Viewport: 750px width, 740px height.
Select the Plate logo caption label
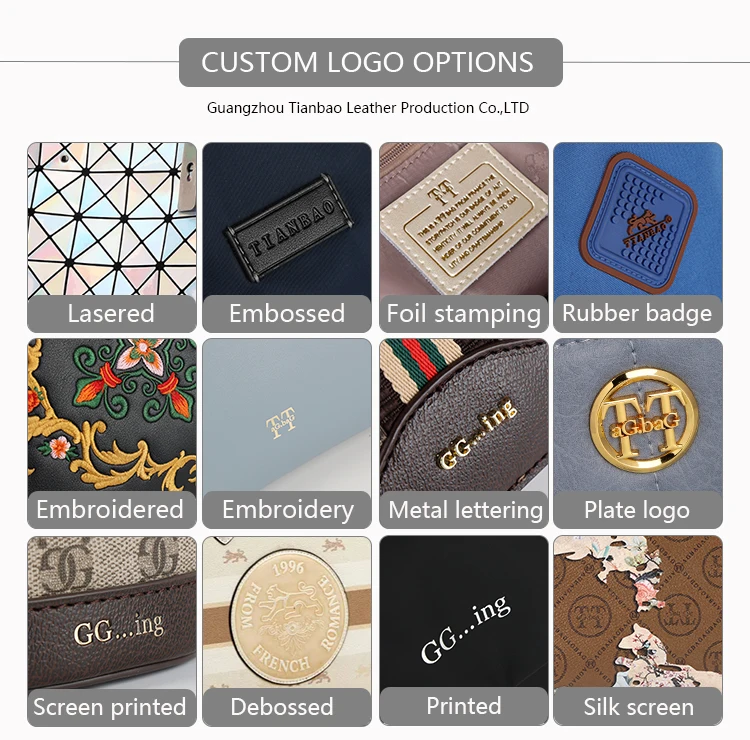638,510
